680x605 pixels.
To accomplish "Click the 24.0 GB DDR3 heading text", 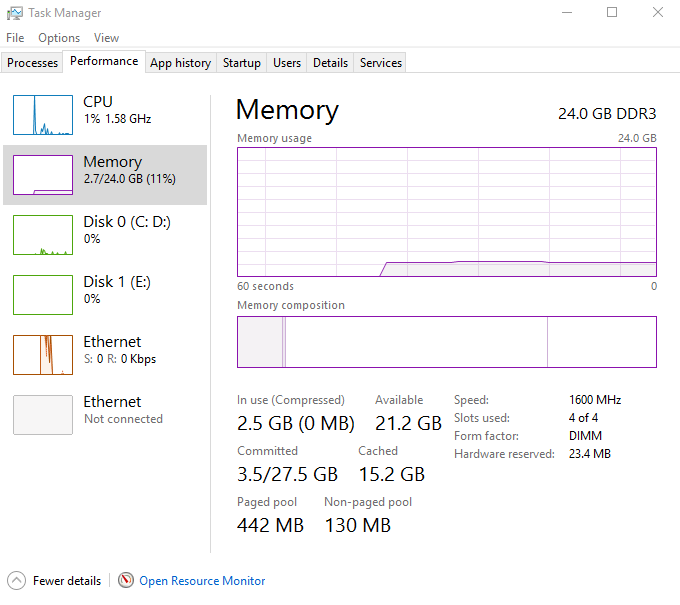I will click(x=607, y=114).
